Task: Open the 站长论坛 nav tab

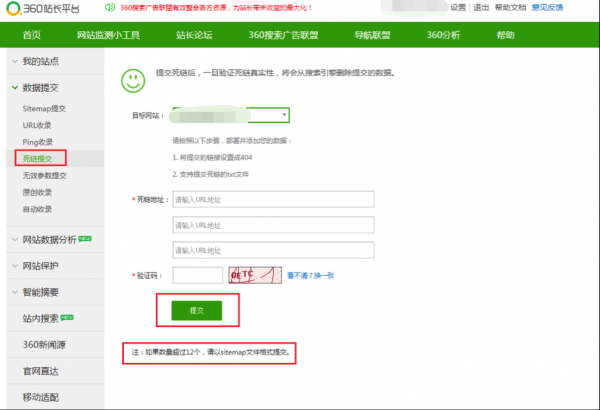Action: click(194, 35)
